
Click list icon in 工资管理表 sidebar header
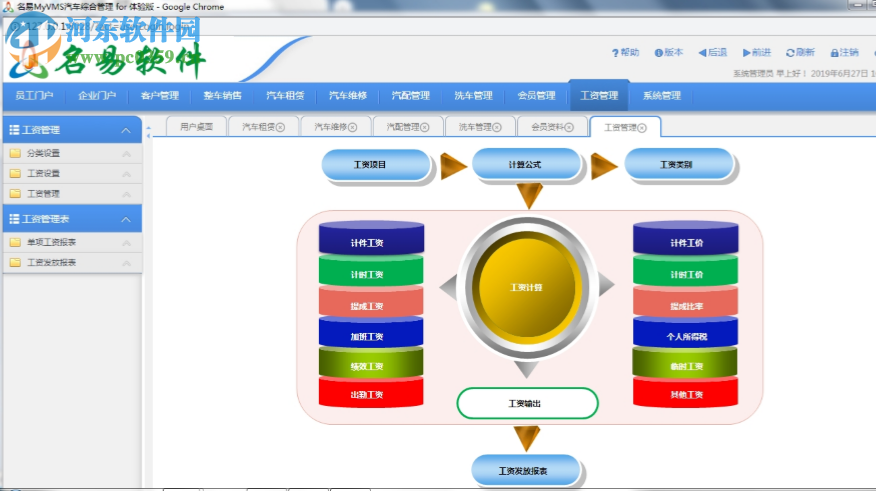[14, 219]
